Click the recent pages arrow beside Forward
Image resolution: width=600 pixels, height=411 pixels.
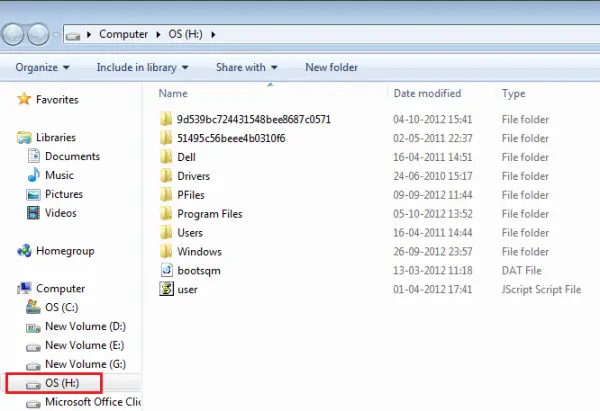56,34
